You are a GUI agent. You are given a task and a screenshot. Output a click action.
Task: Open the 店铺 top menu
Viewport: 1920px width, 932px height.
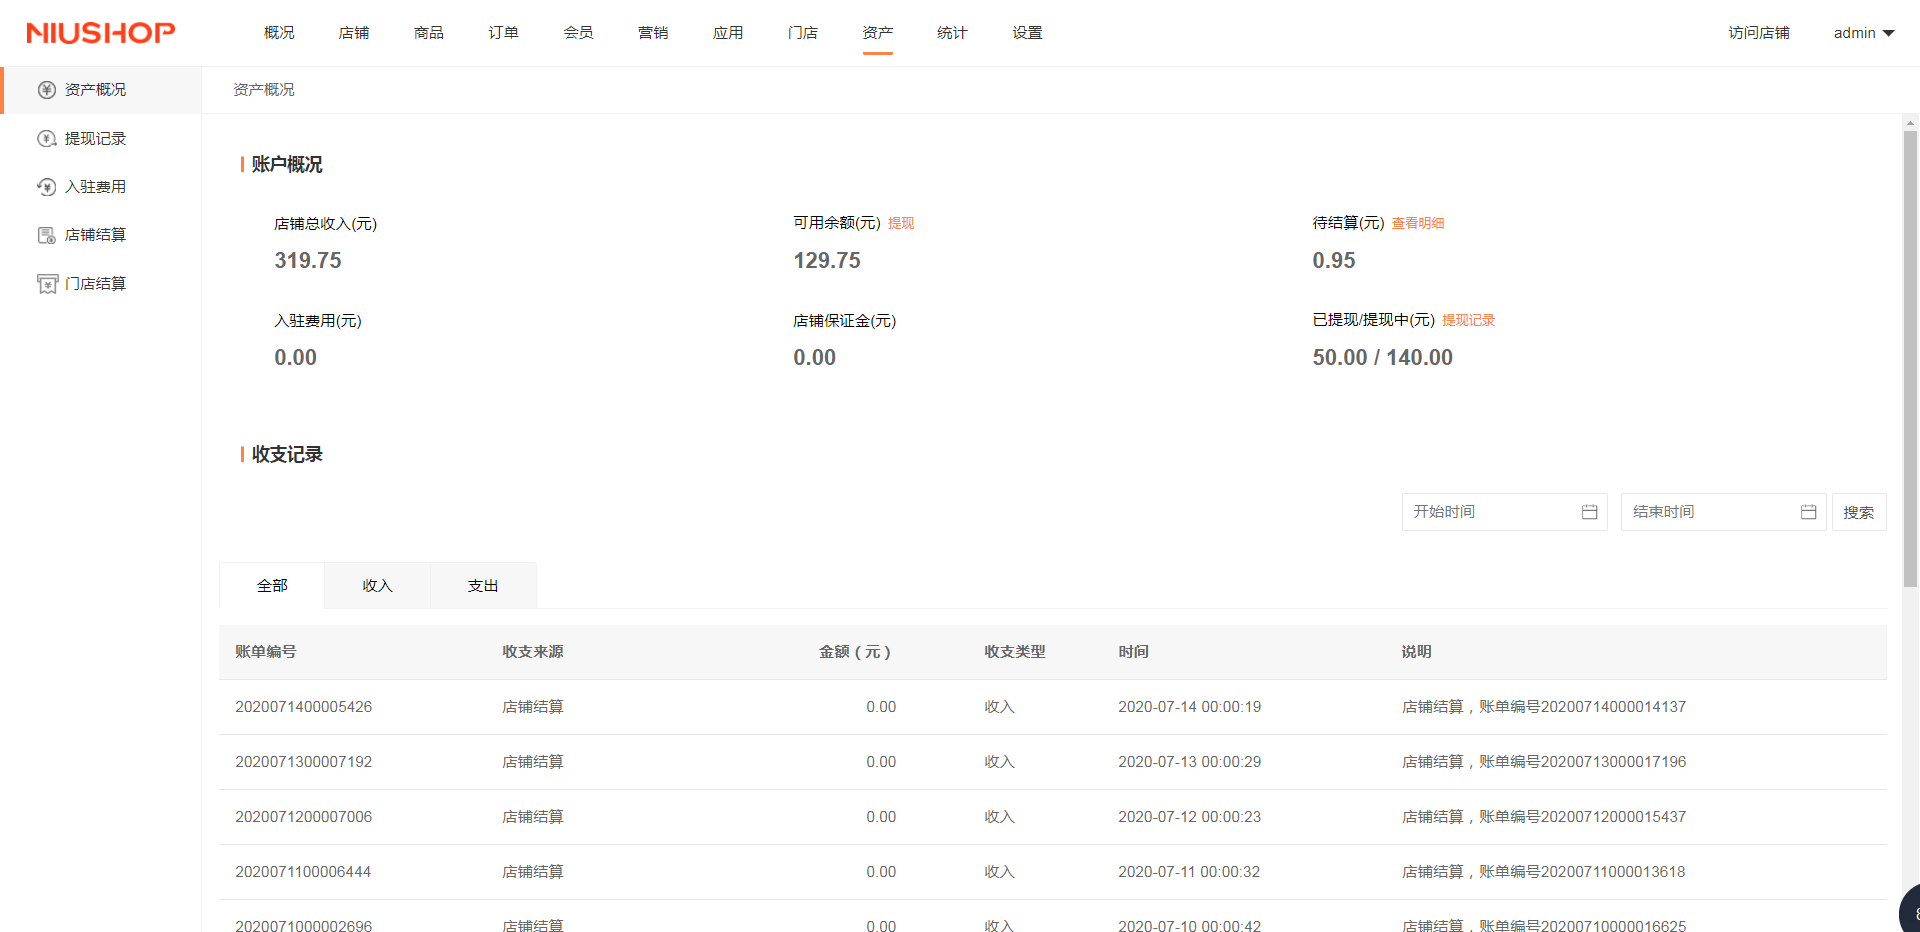click(354, 33)
